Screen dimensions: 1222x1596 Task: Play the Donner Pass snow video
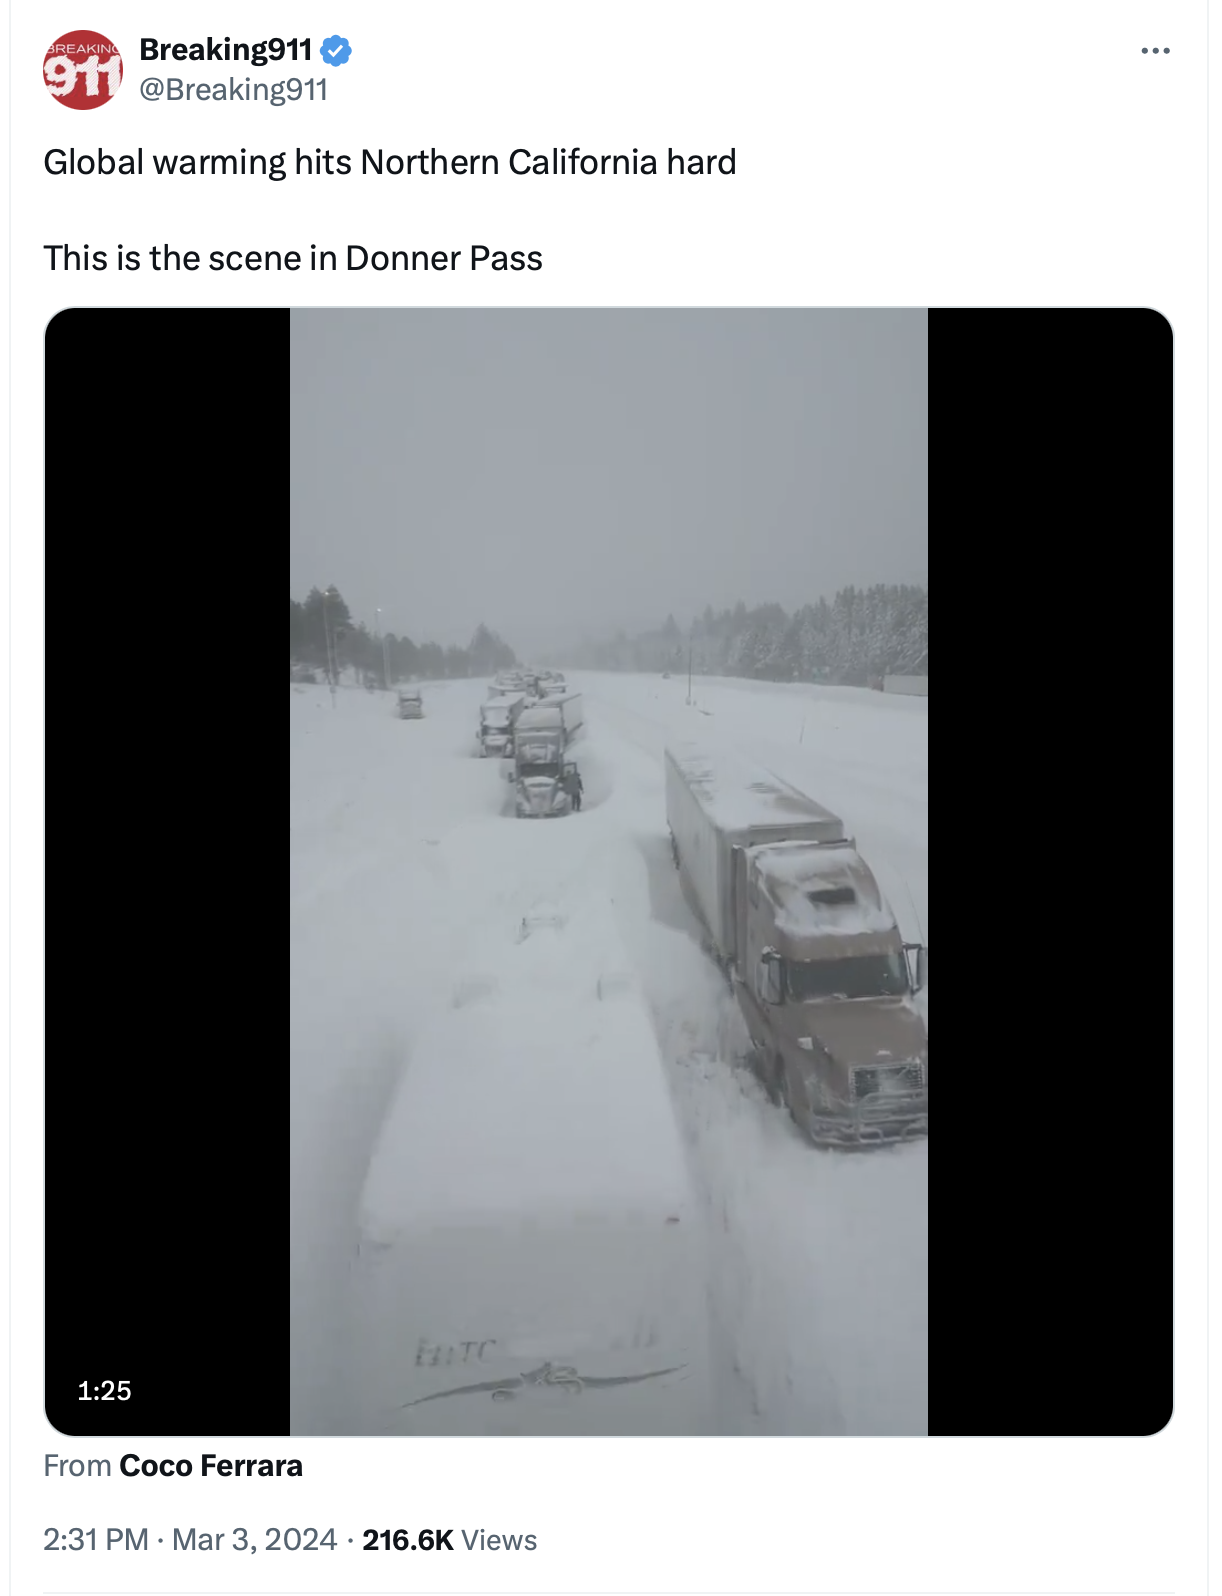click(x=608, y=871)
